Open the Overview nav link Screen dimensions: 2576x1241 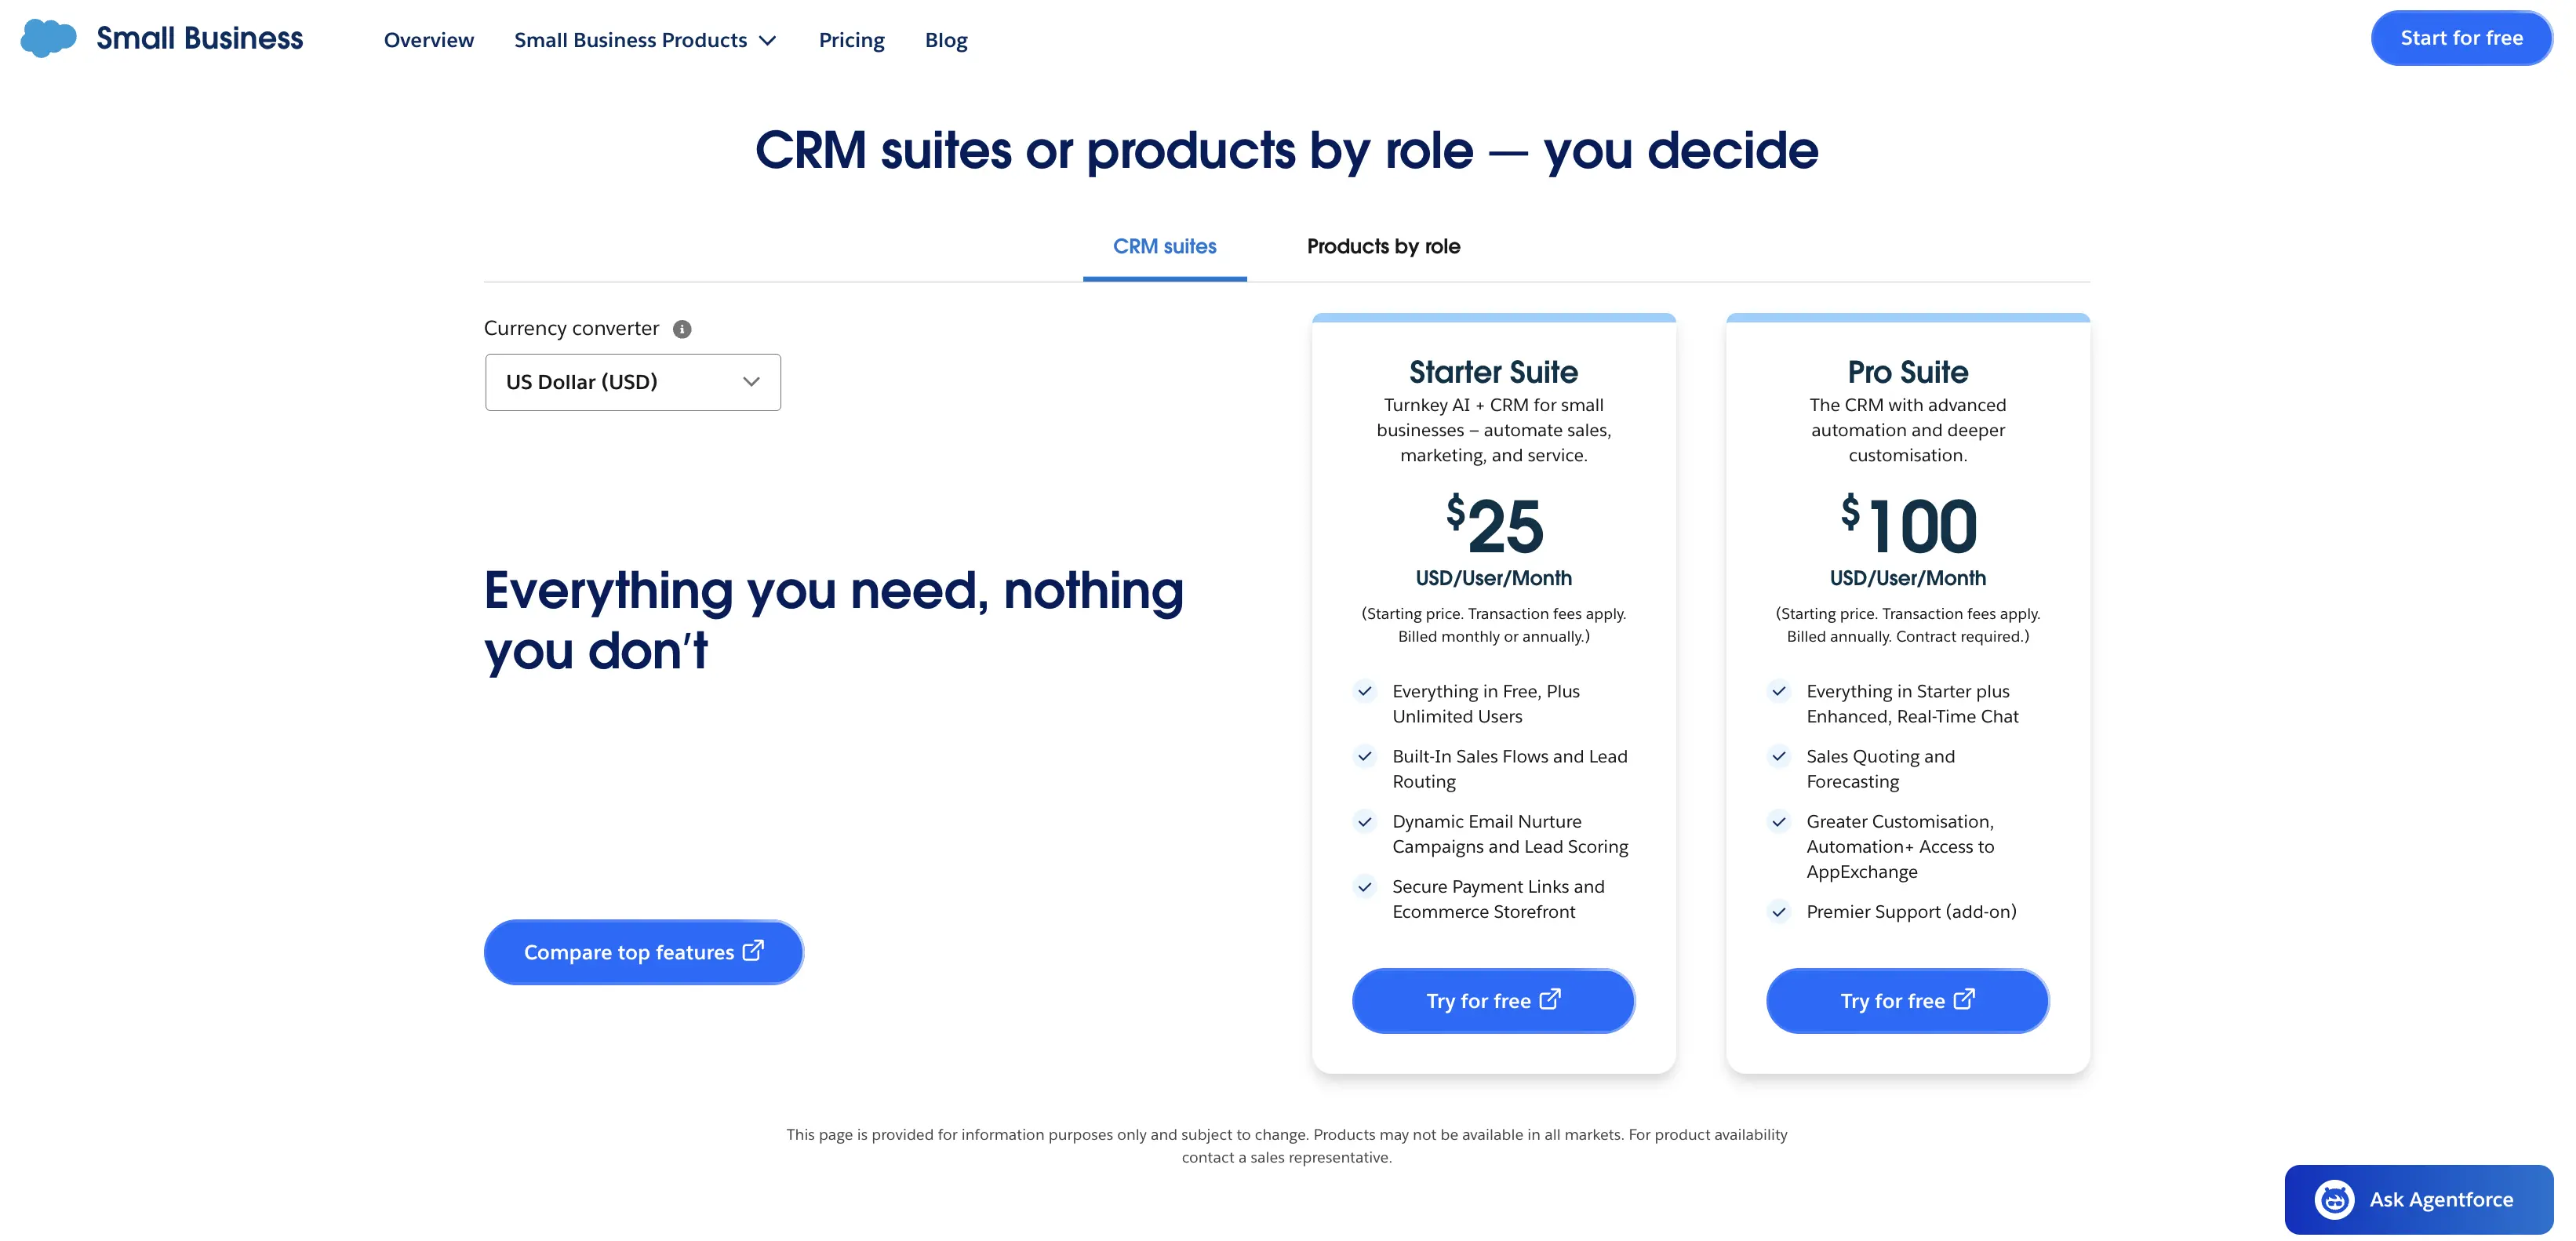(429, 40)
